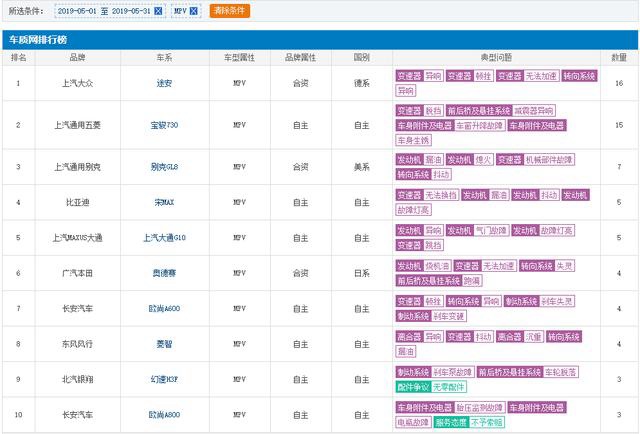Remove the date range filter 2019-05-01 至 2019-05-31

pyautogui.click(x=158, y=11)
